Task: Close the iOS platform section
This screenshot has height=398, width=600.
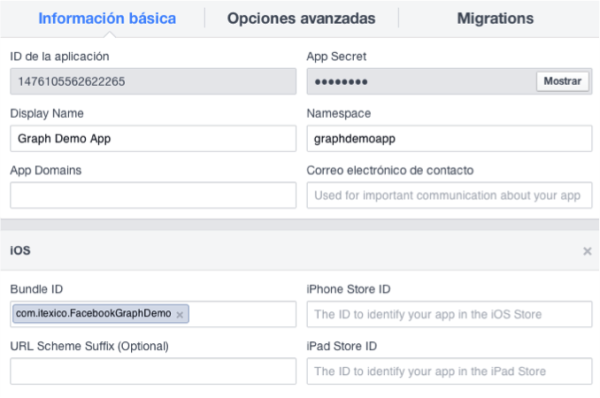Action: (x=587, y=251)
